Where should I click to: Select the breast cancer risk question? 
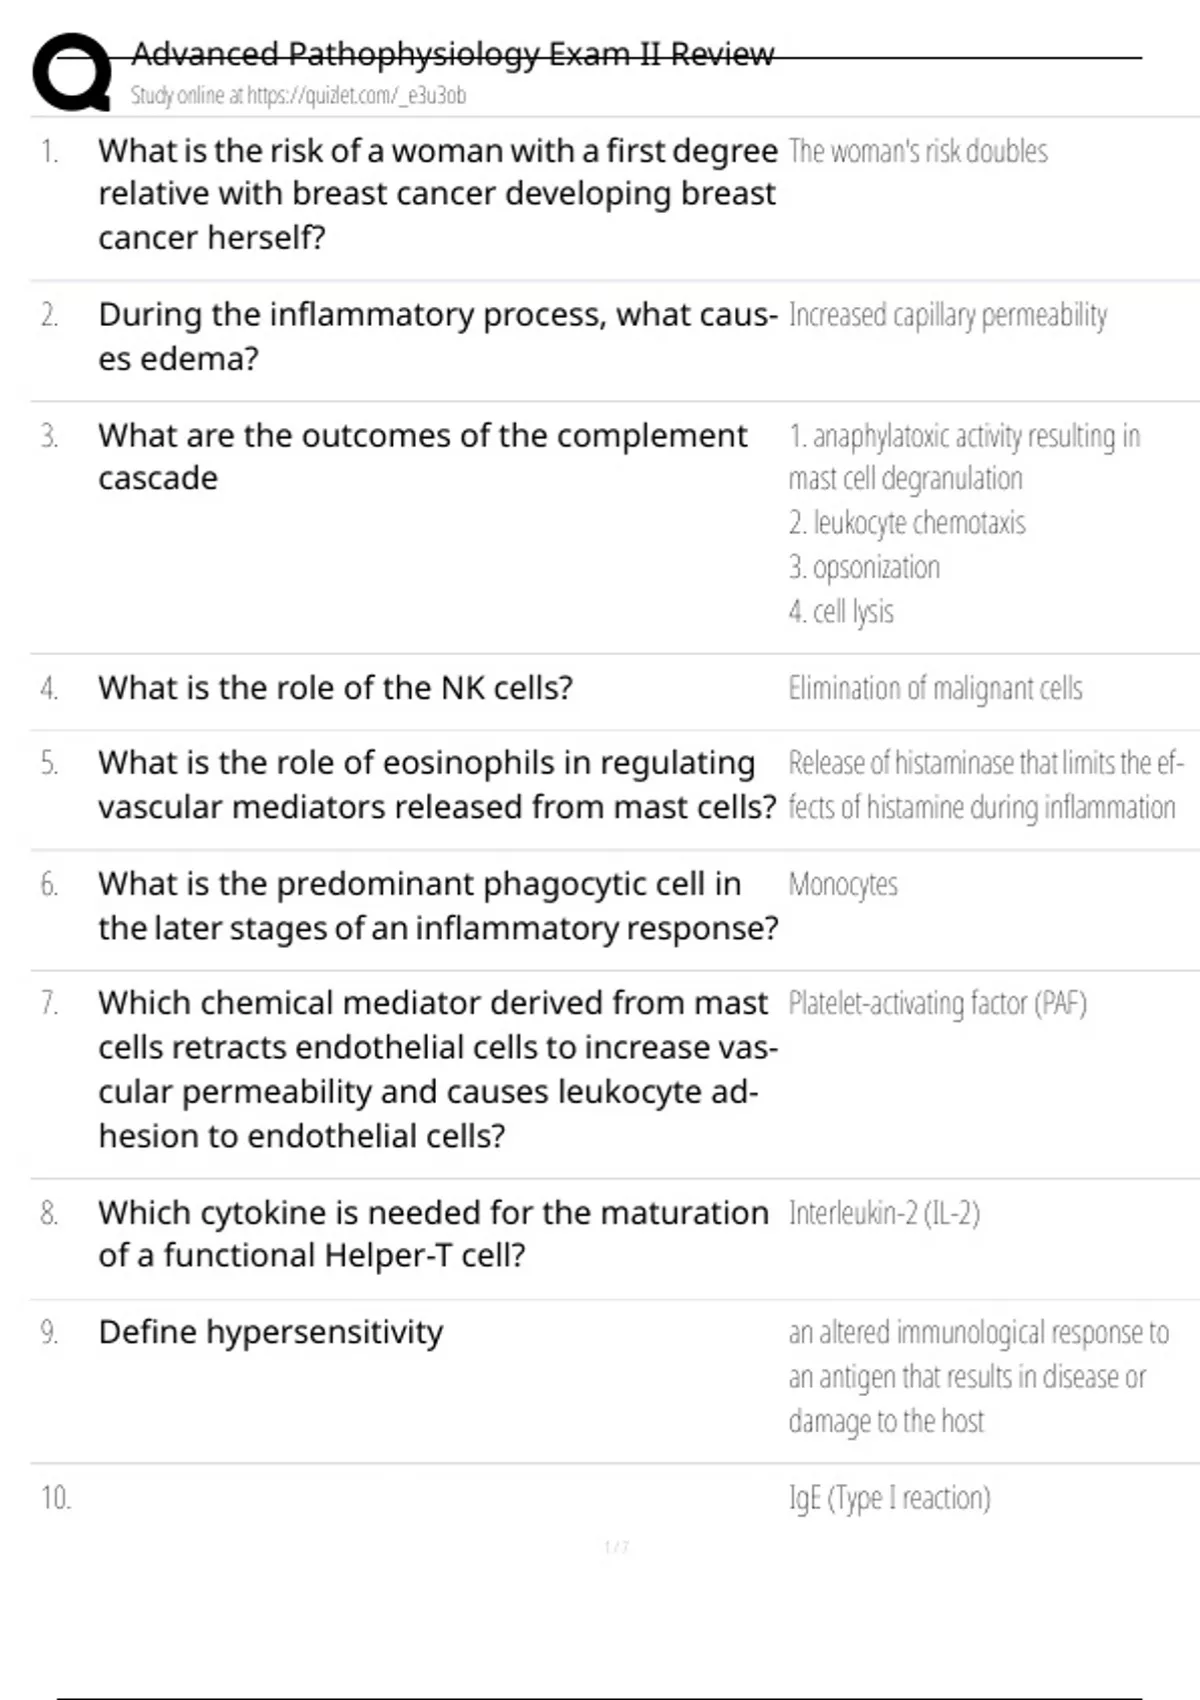(437, 194)
